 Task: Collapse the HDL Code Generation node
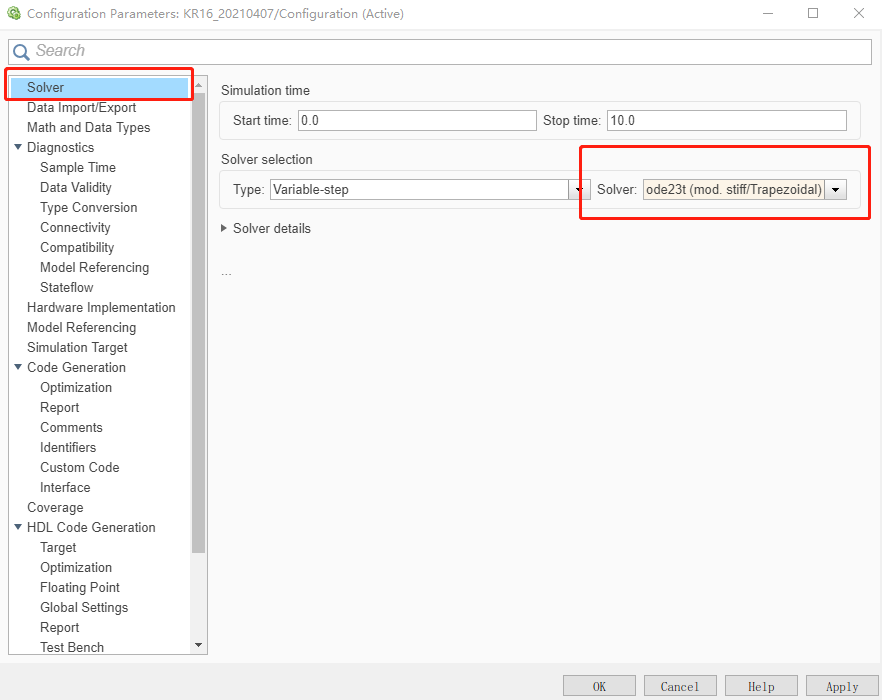point(18,527)
